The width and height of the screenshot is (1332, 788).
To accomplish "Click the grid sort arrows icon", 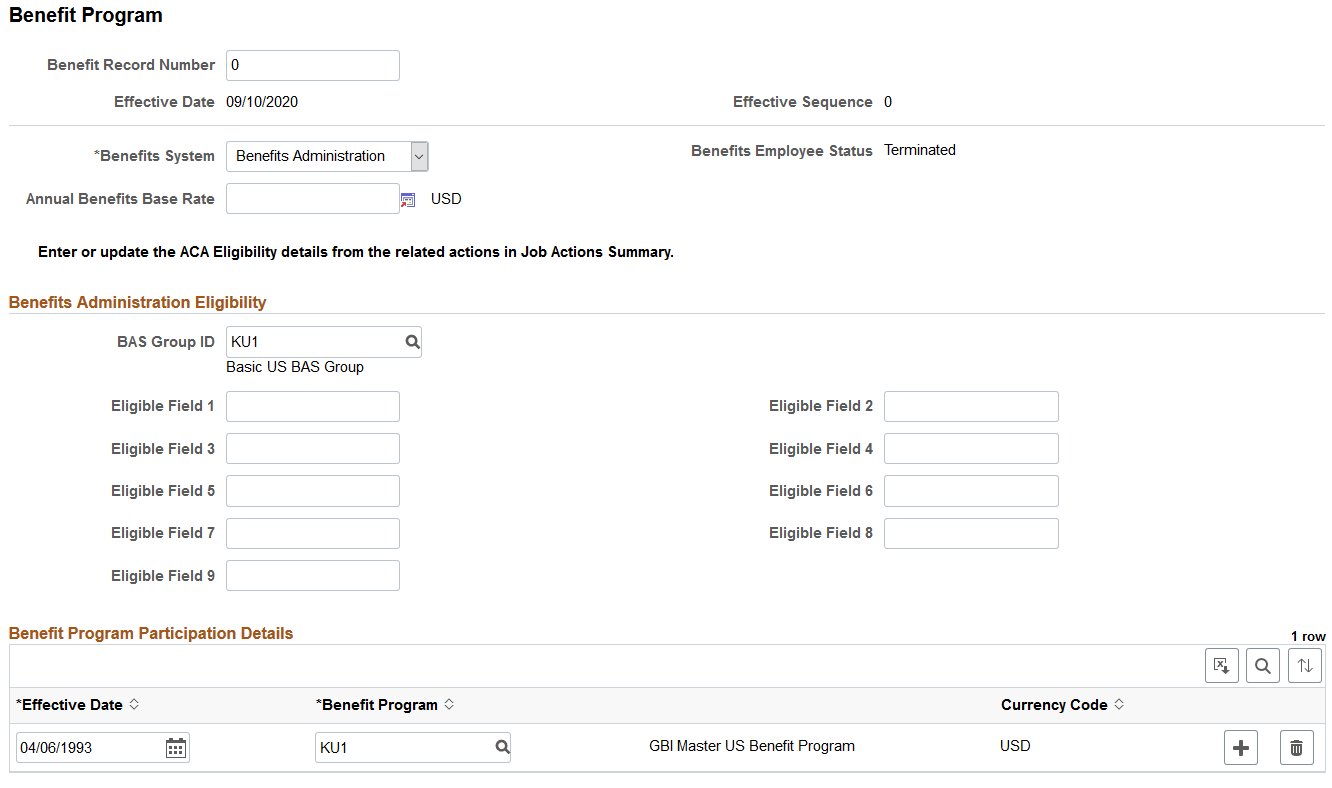I will (1305, 665).
